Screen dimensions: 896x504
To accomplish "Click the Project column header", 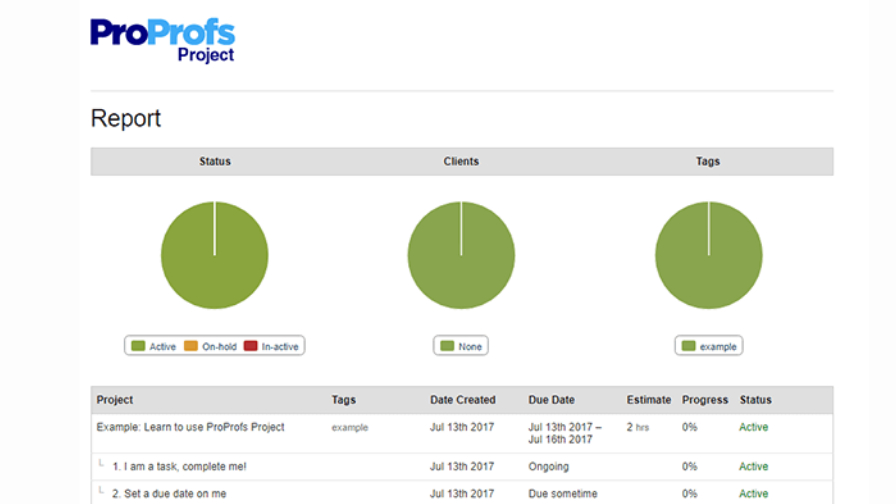I will [x=115, y=399].
